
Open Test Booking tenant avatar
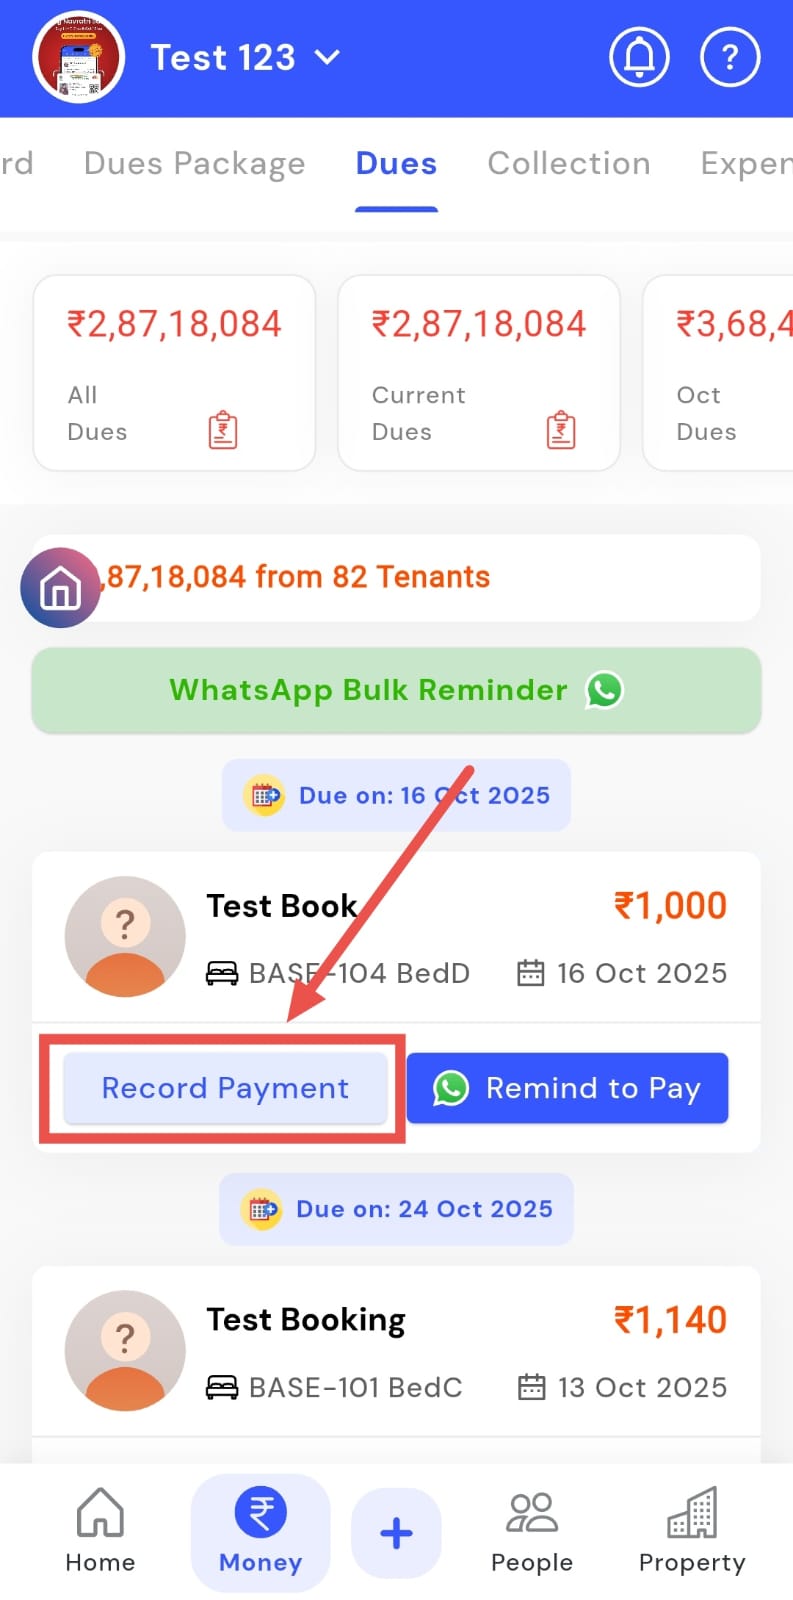pyautogui.click(x=125, y=1350)
